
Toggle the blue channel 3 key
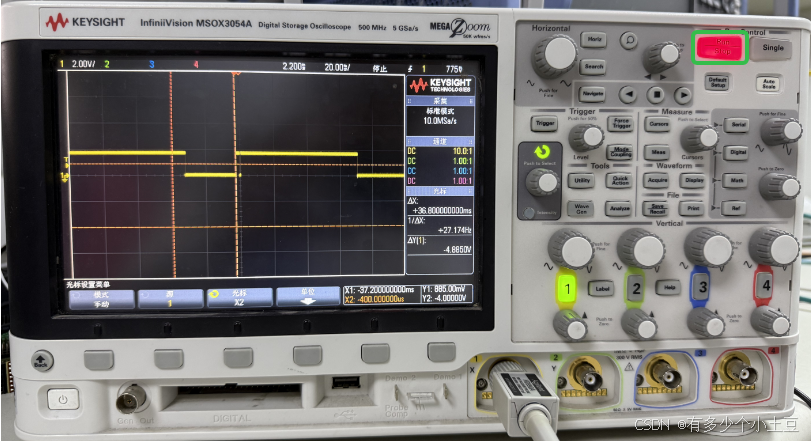click(702, 286)
